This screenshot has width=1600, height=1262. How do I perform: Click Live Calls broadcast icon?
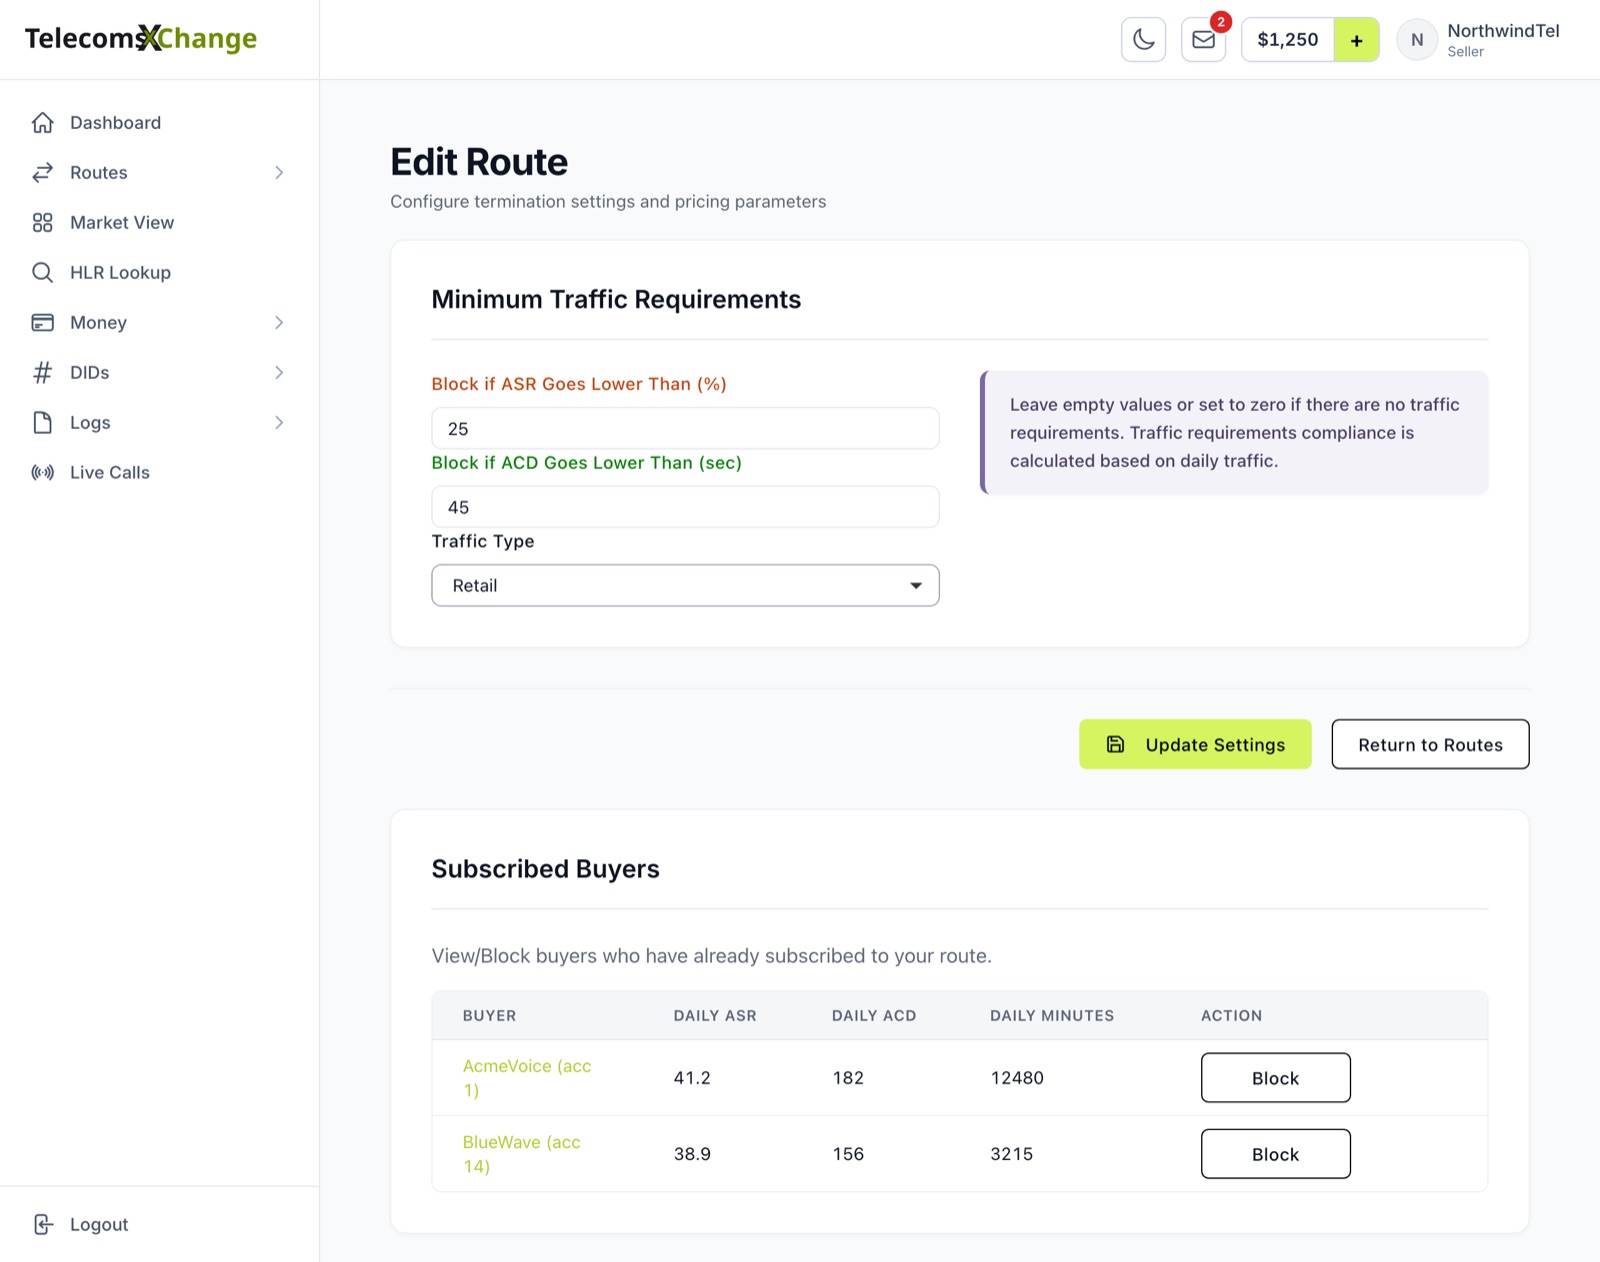[x=42, y=473]
